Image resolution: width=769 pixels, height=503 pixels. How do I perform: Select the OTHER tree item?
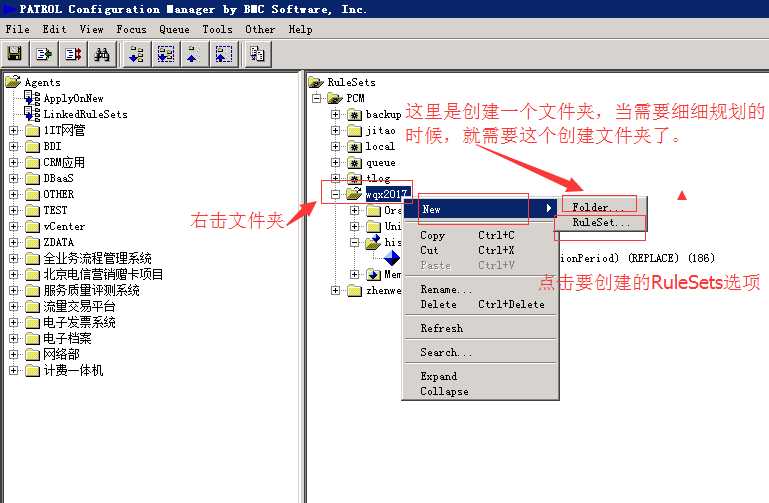58,195
